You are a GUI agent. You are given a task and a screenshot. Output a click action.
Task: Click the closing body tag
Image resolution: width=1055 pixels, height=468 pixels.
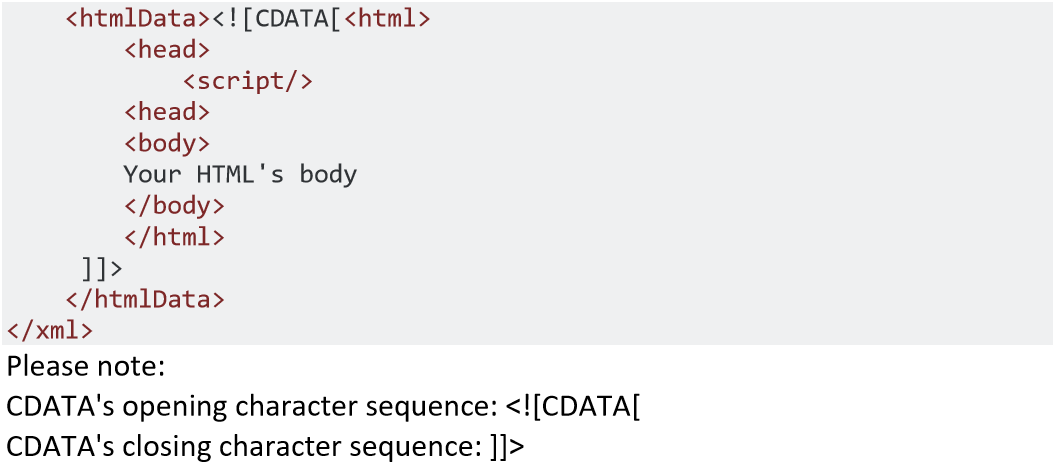coord(175,206)
